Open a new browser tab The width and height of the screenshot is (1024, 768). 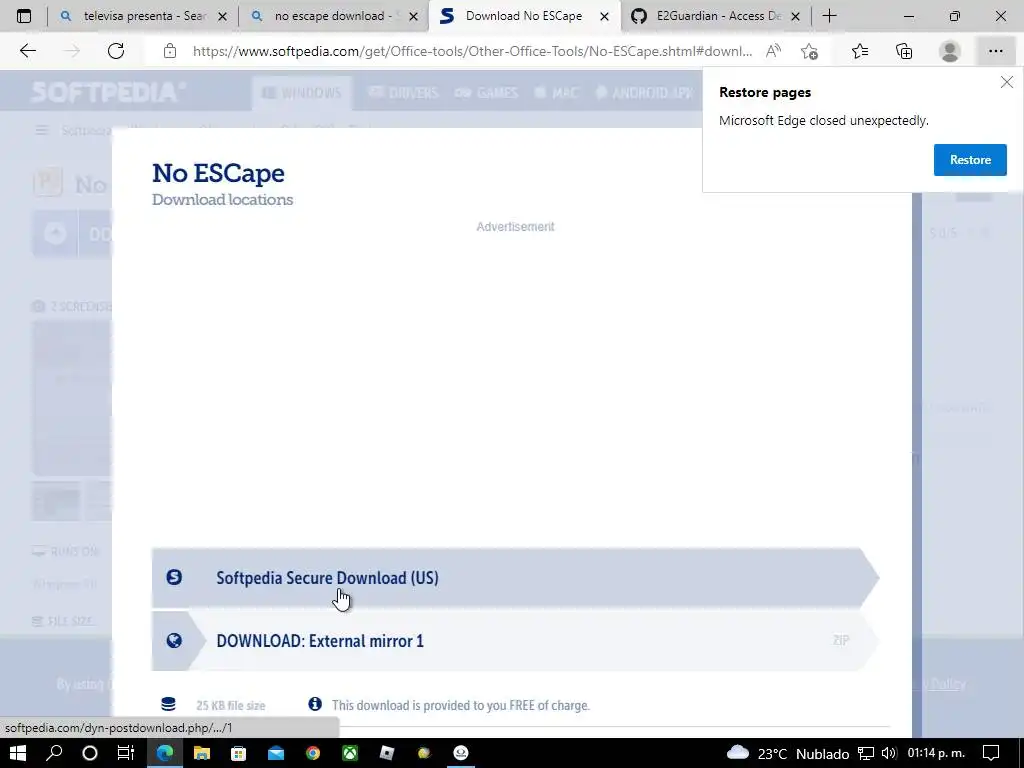point(829,16)
